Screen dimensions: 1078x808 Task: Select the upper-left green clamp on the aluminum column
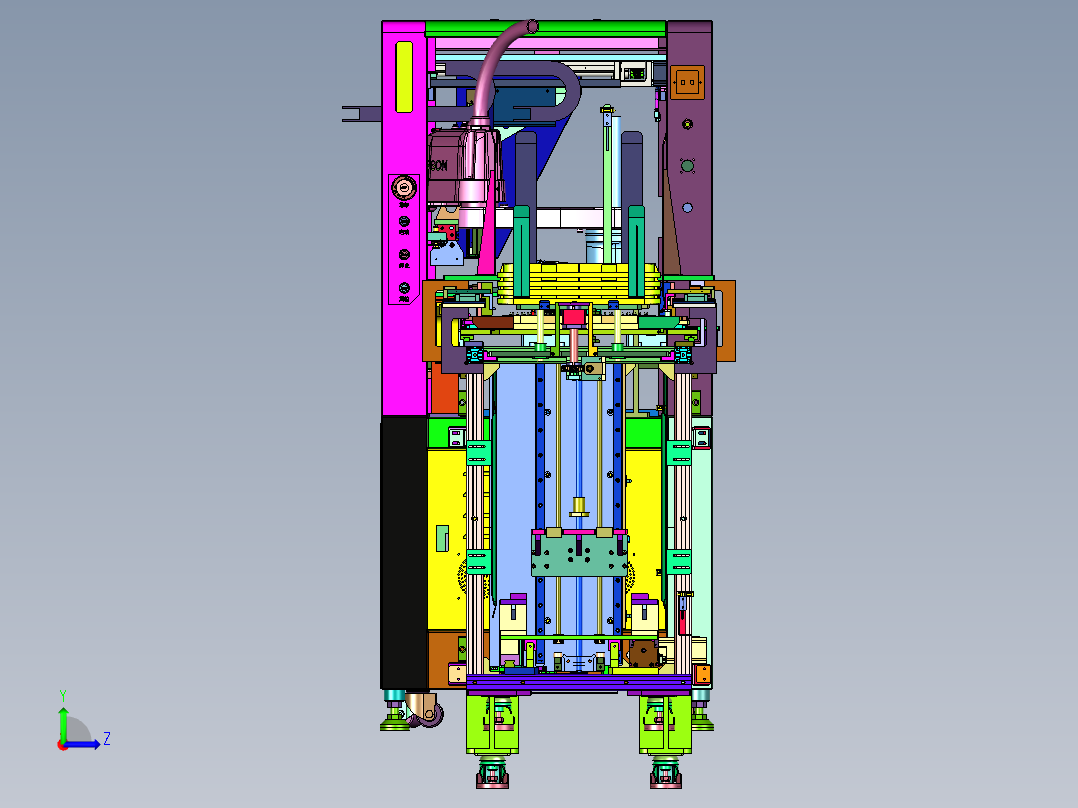478,453
